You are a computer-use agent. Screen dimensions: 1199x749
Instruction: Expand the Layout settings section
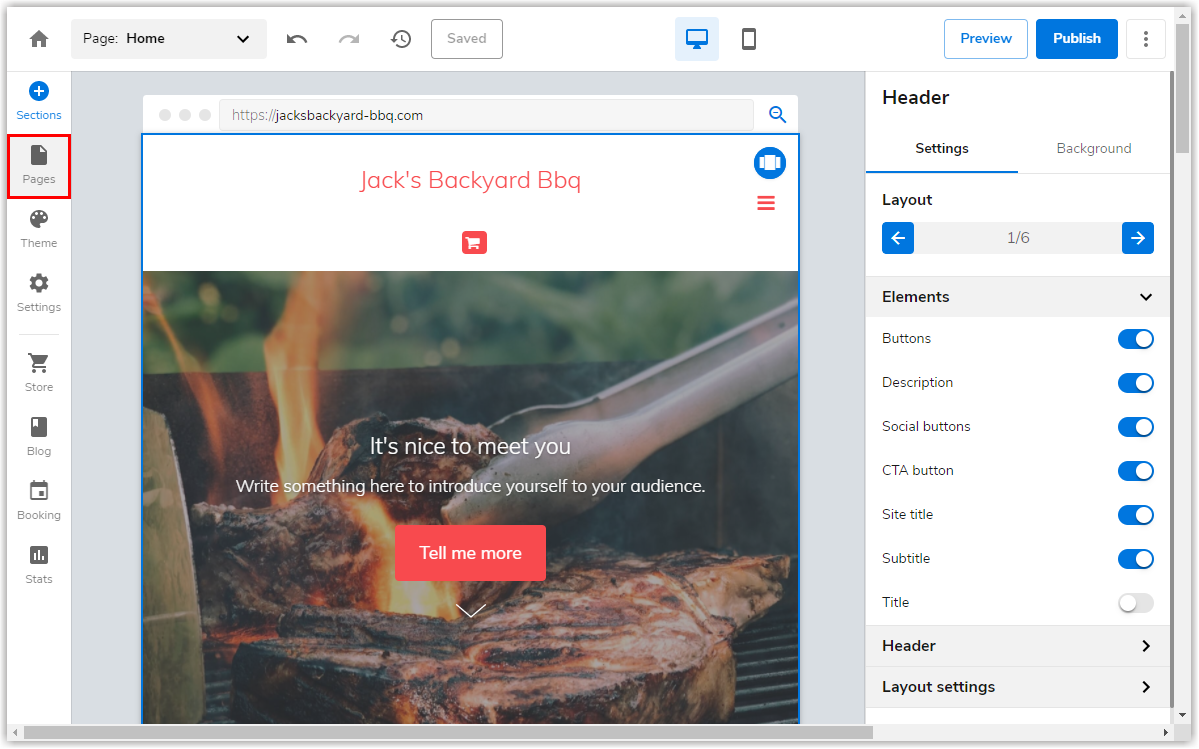click(1017, 687)
